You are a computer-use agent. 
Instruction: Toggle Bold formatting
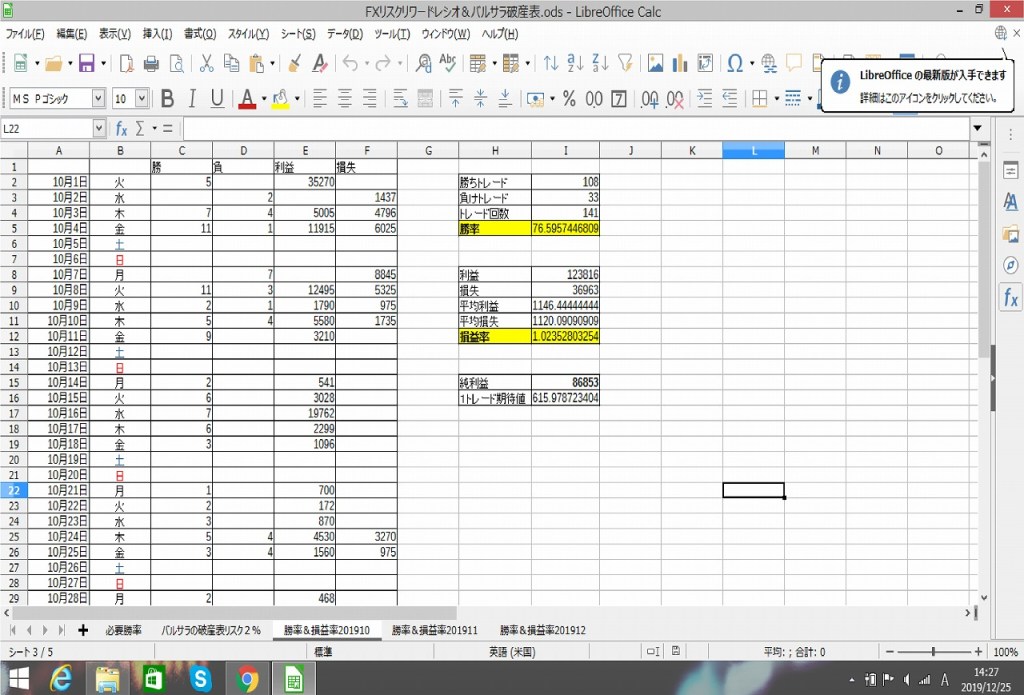coord(167,98)
